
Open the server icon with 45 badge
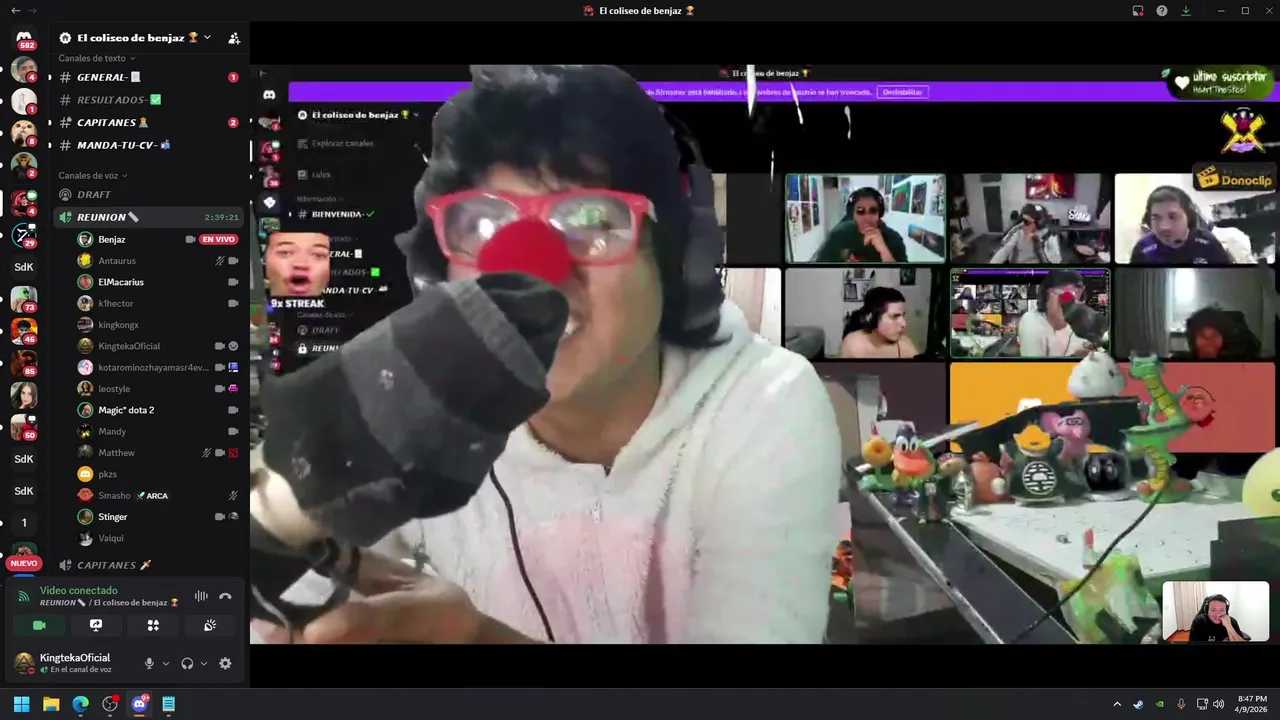(x=24, y=331)
